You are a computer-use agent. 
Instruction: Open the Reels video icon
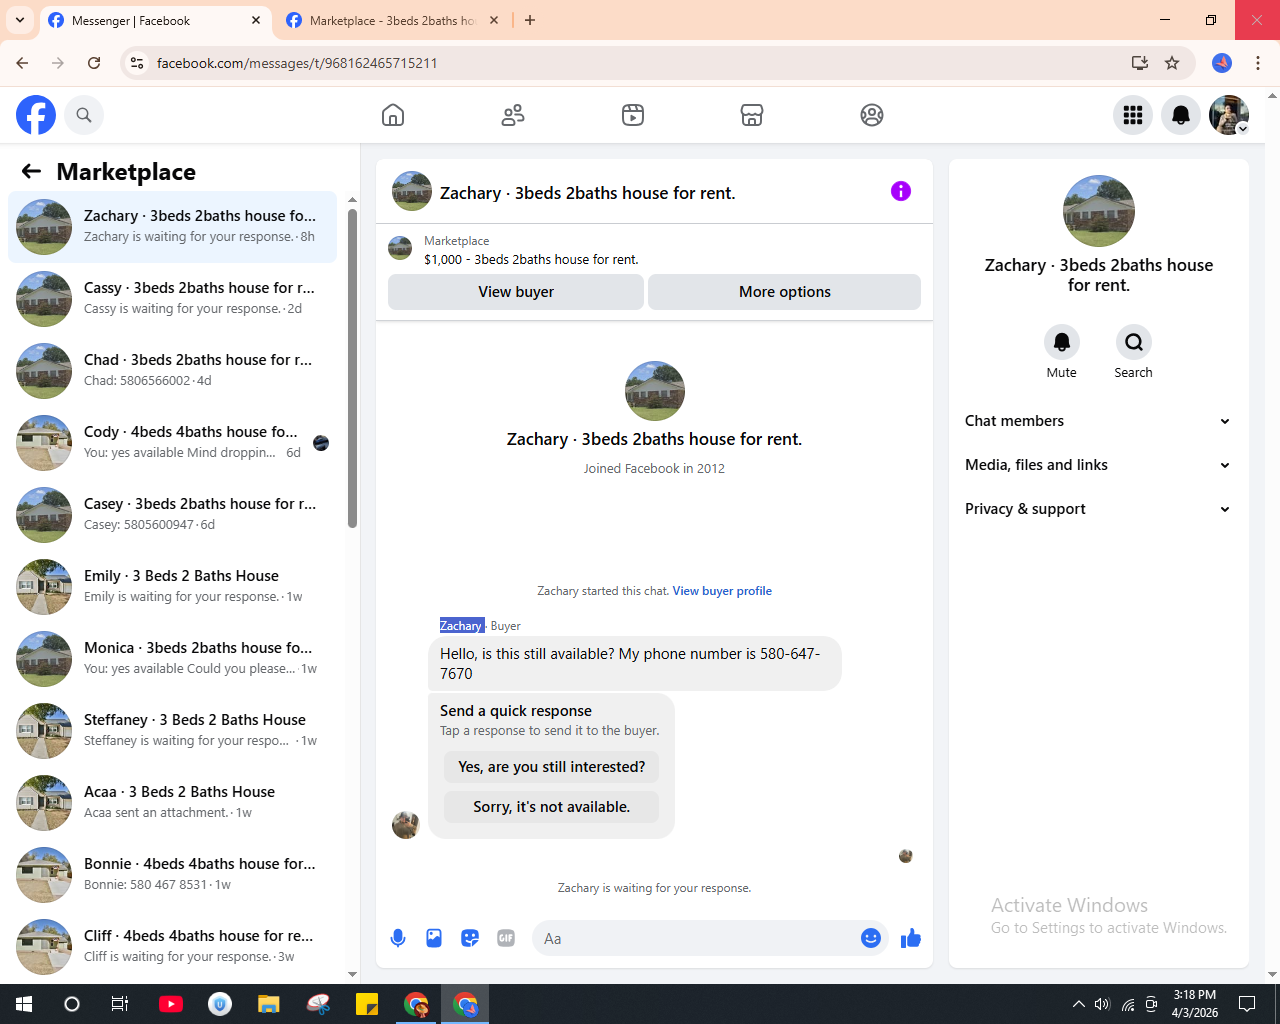tap(633, 115)
